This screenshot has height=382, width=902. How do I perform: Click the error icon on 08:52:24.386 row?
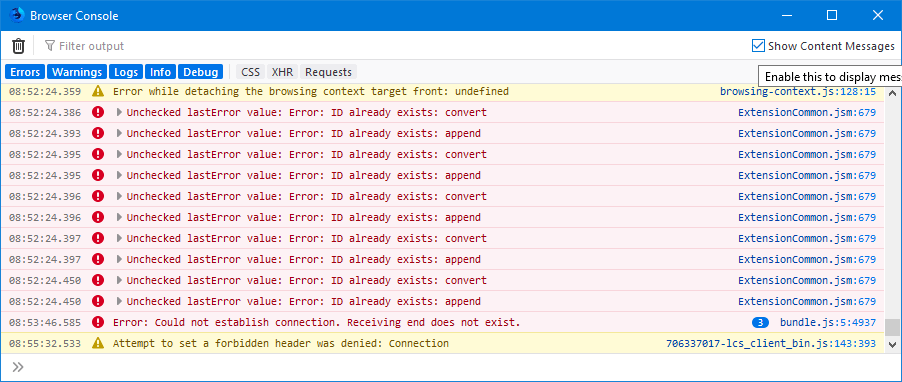(98, 112)
